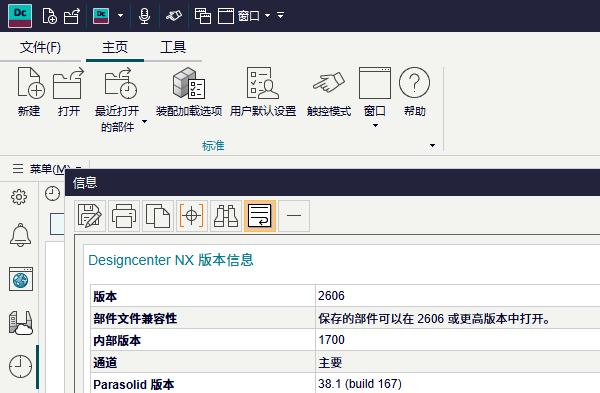Click the 保存的部件可以在 2606 compatibility text

[x=434, y=318]
